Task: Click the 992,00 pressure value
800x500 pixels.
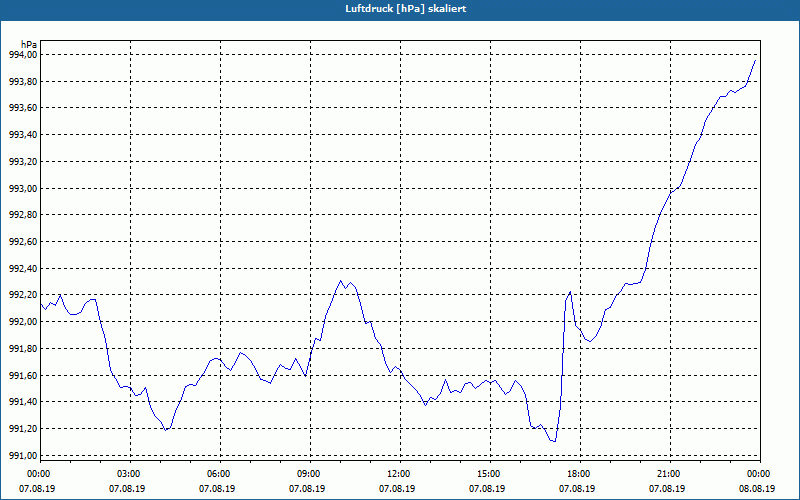Action: tap(23, 322)
